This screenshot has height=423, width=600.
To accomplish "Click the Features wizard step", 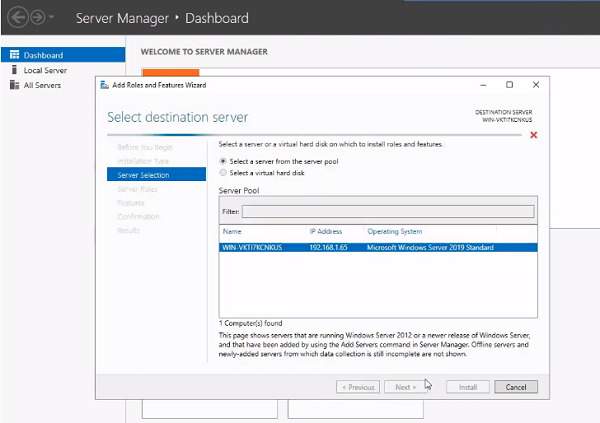I will point(131,203).
